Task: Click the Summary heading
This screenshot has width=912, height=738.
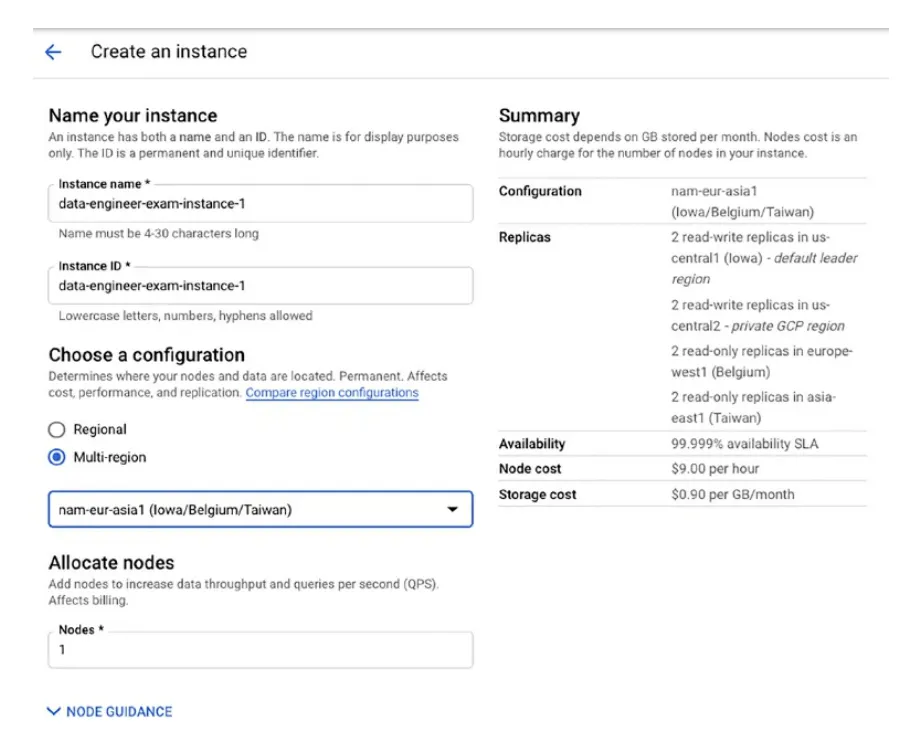Action: click(539, 116)
